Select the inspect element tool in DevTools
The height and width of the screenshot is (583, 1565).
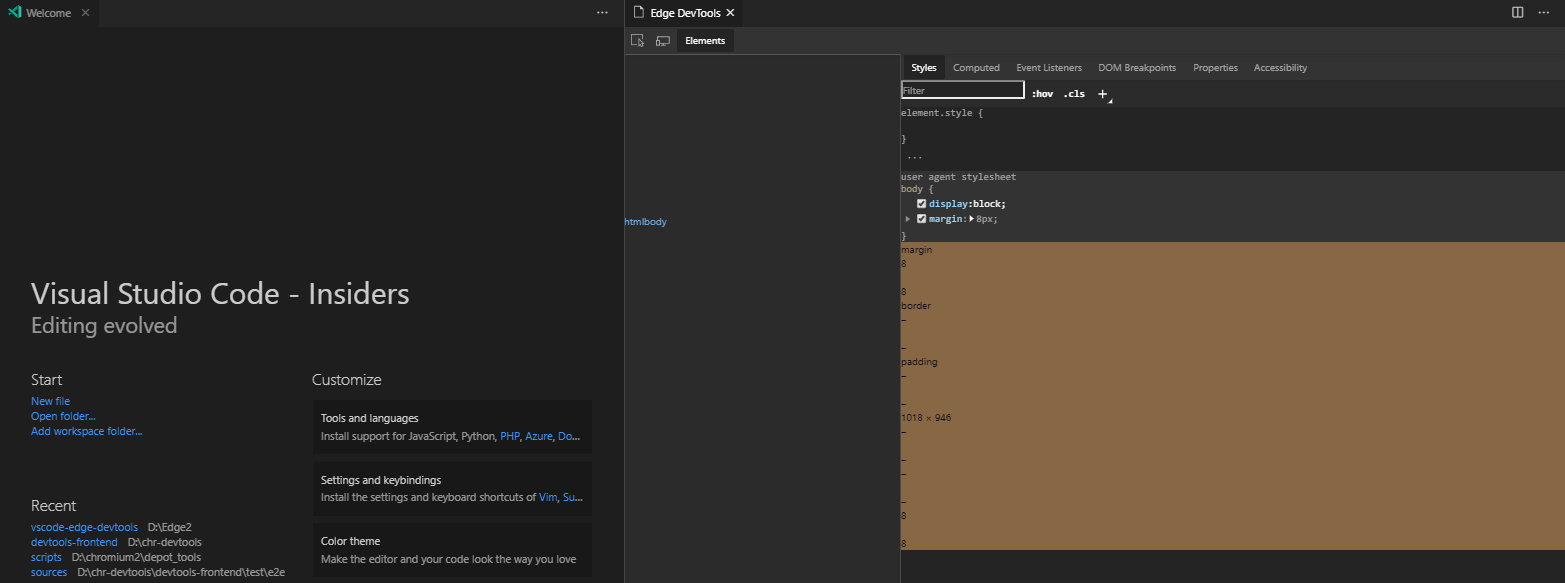(638, 40)
